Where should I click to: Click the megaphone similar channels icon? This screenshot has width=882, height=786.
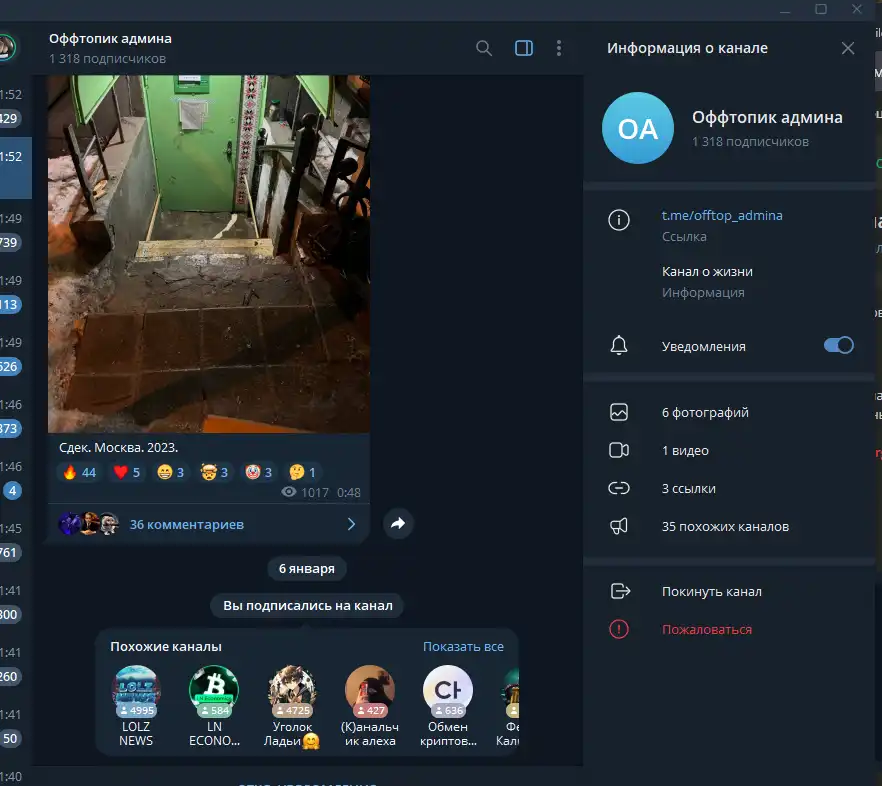pyautogui.click(x=619, y=527)
